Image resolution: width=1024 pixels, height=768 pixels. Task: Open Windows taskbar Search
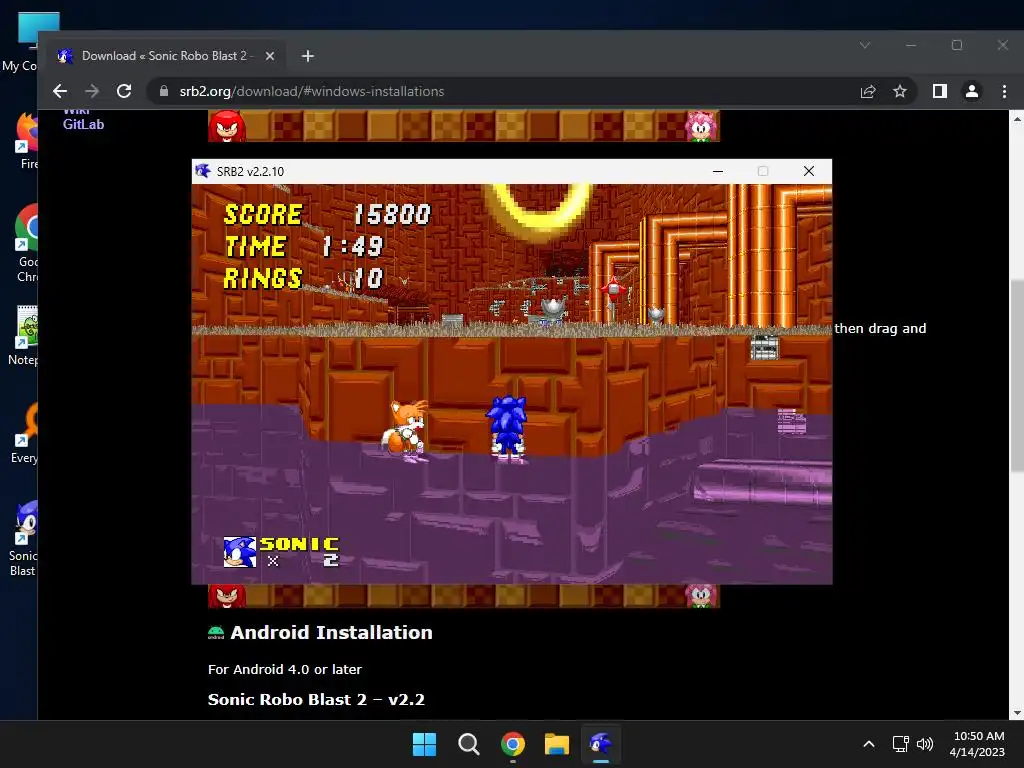coord(469,744)
